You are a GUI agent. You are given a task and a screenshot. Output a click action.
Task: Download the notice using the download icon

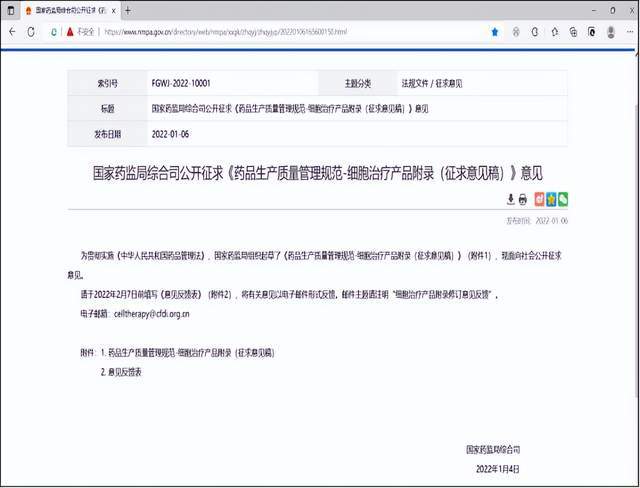click(x=511, y=199)
